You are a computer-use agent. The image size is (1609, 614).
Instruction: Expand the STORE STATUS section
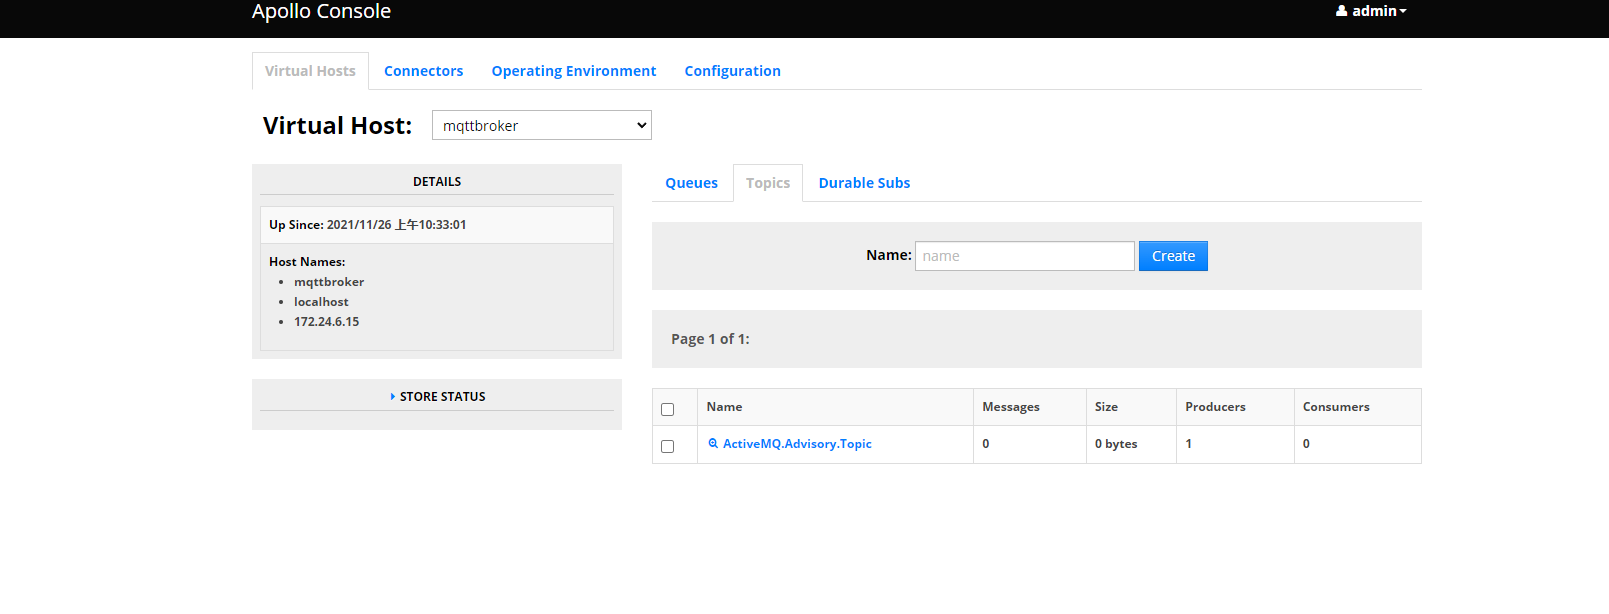437,397
